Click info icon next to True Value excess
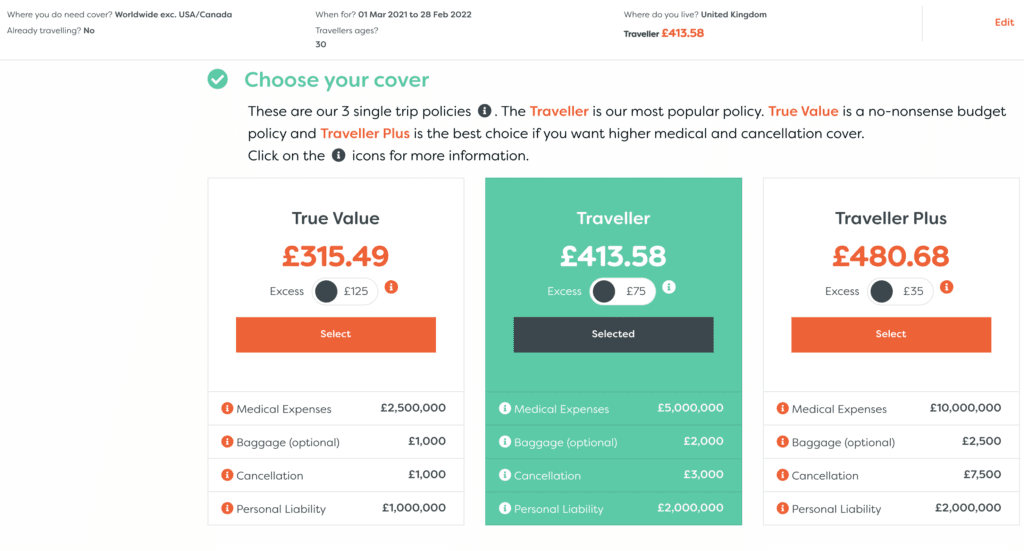The height and width of the screenshot is (551, 1024). point(391,287)
